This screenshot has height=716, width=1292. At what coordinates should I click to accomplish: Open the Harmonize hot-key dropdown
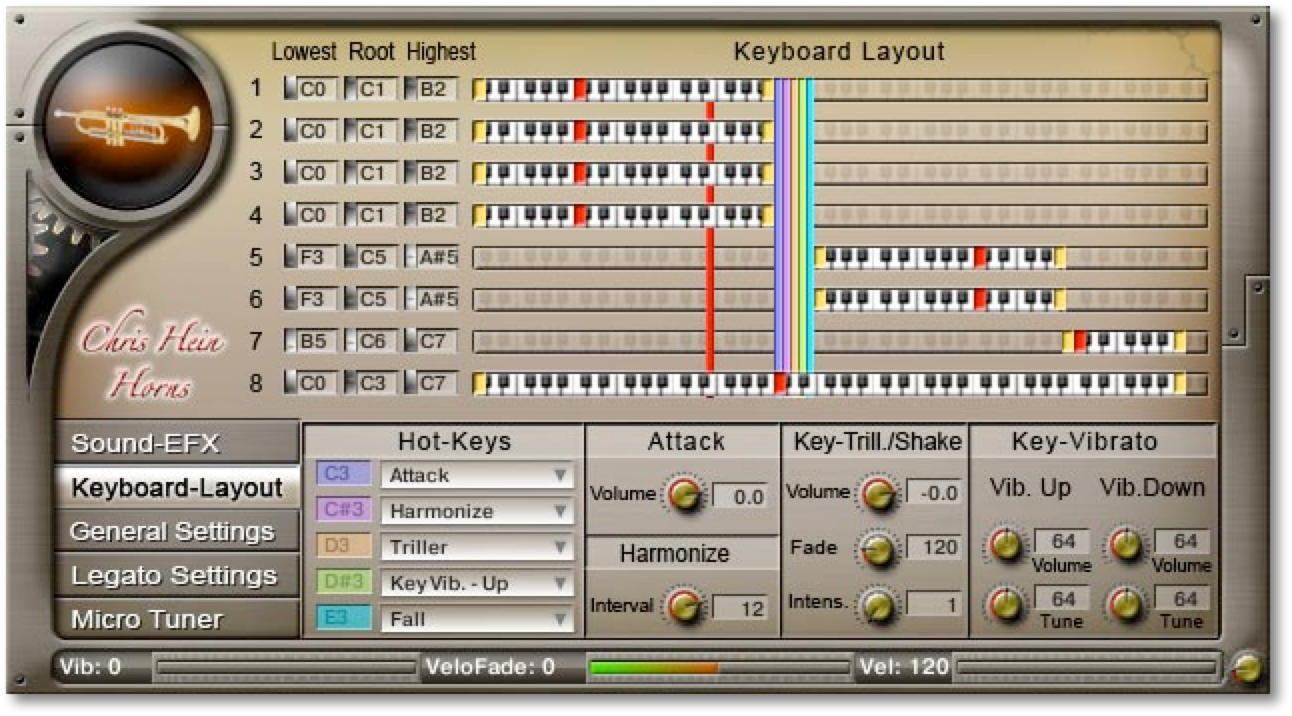477,511
